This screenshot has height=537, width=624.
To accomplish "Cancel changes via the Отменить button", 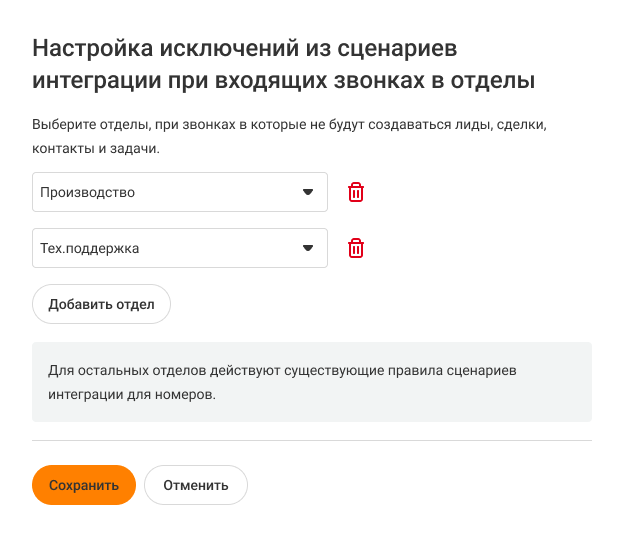I will pyautogui.click(x=196, y=485).
